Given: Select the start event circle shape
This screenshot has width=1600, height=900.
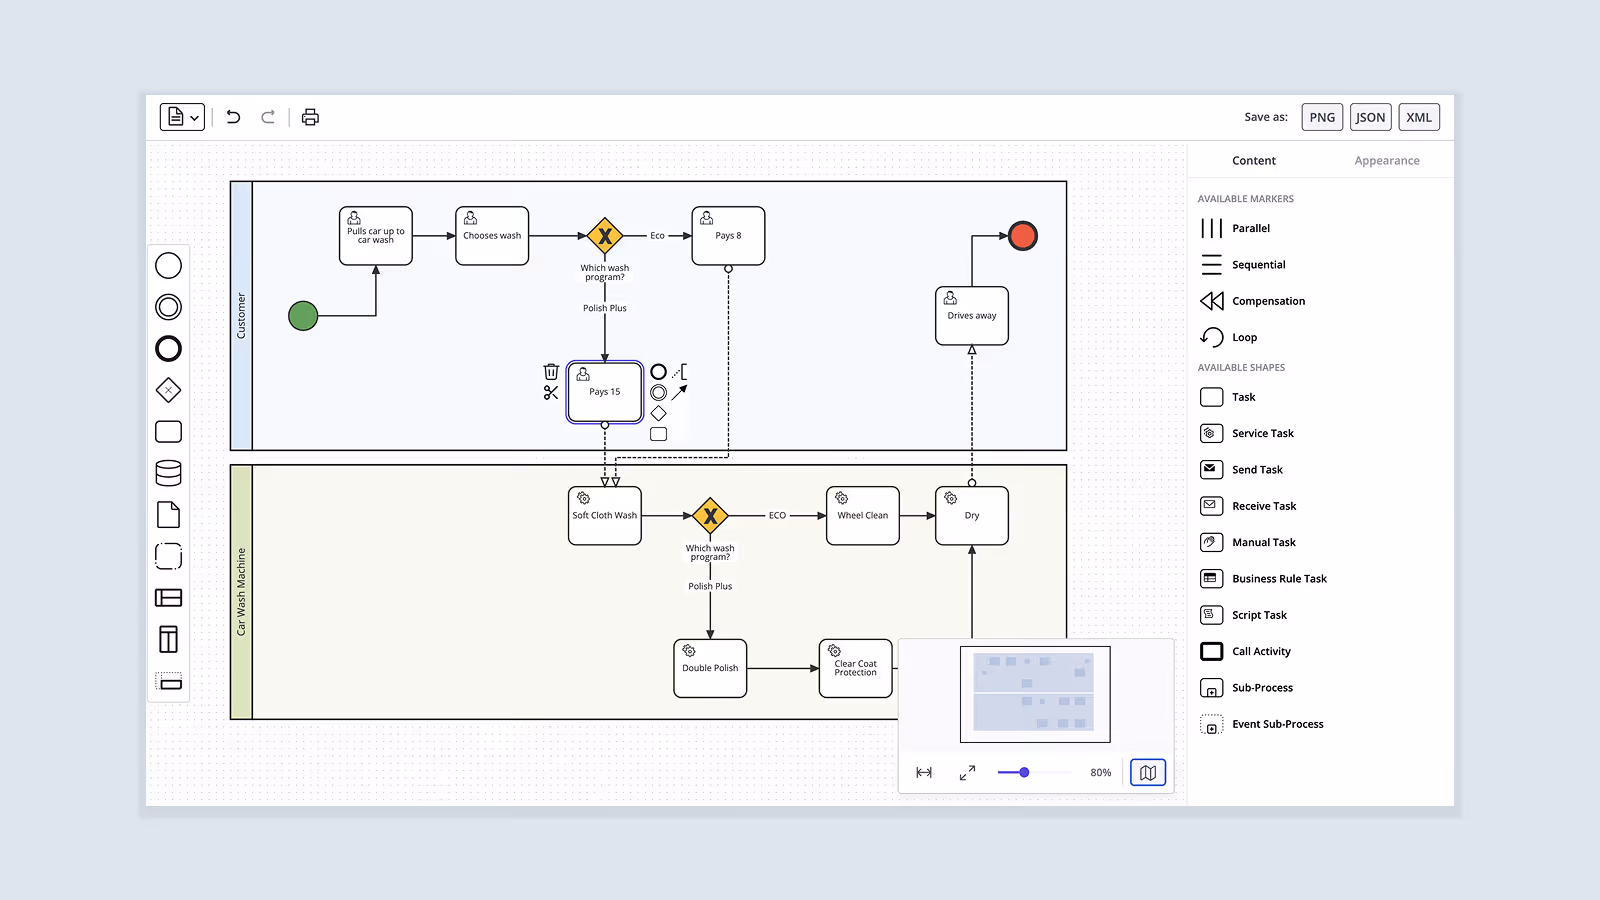Looking at the screenshot, I should (169, 265).
